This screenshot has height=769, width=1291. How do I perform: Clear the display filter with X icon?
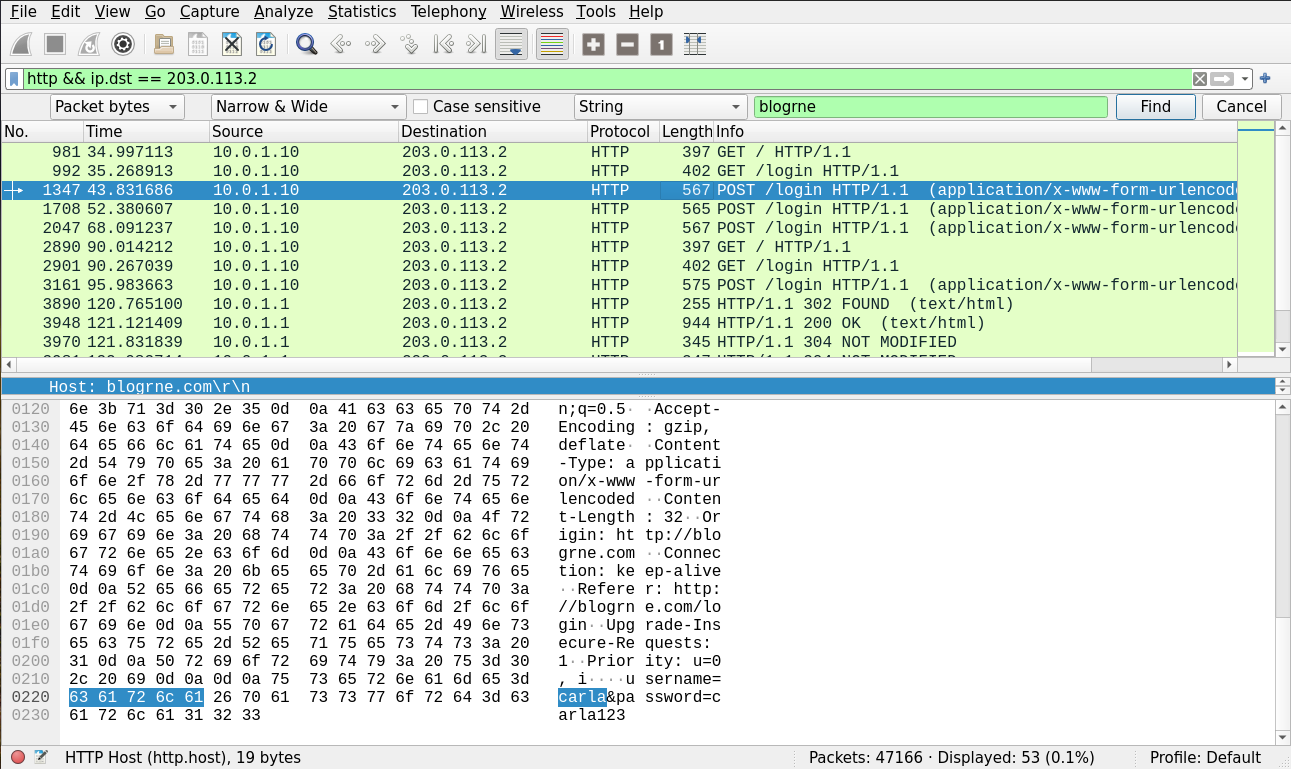coord(1199,79)
